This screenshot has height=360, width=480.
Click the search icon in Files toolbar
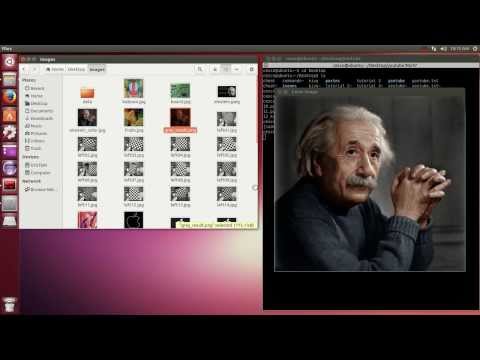click(200, 69)
